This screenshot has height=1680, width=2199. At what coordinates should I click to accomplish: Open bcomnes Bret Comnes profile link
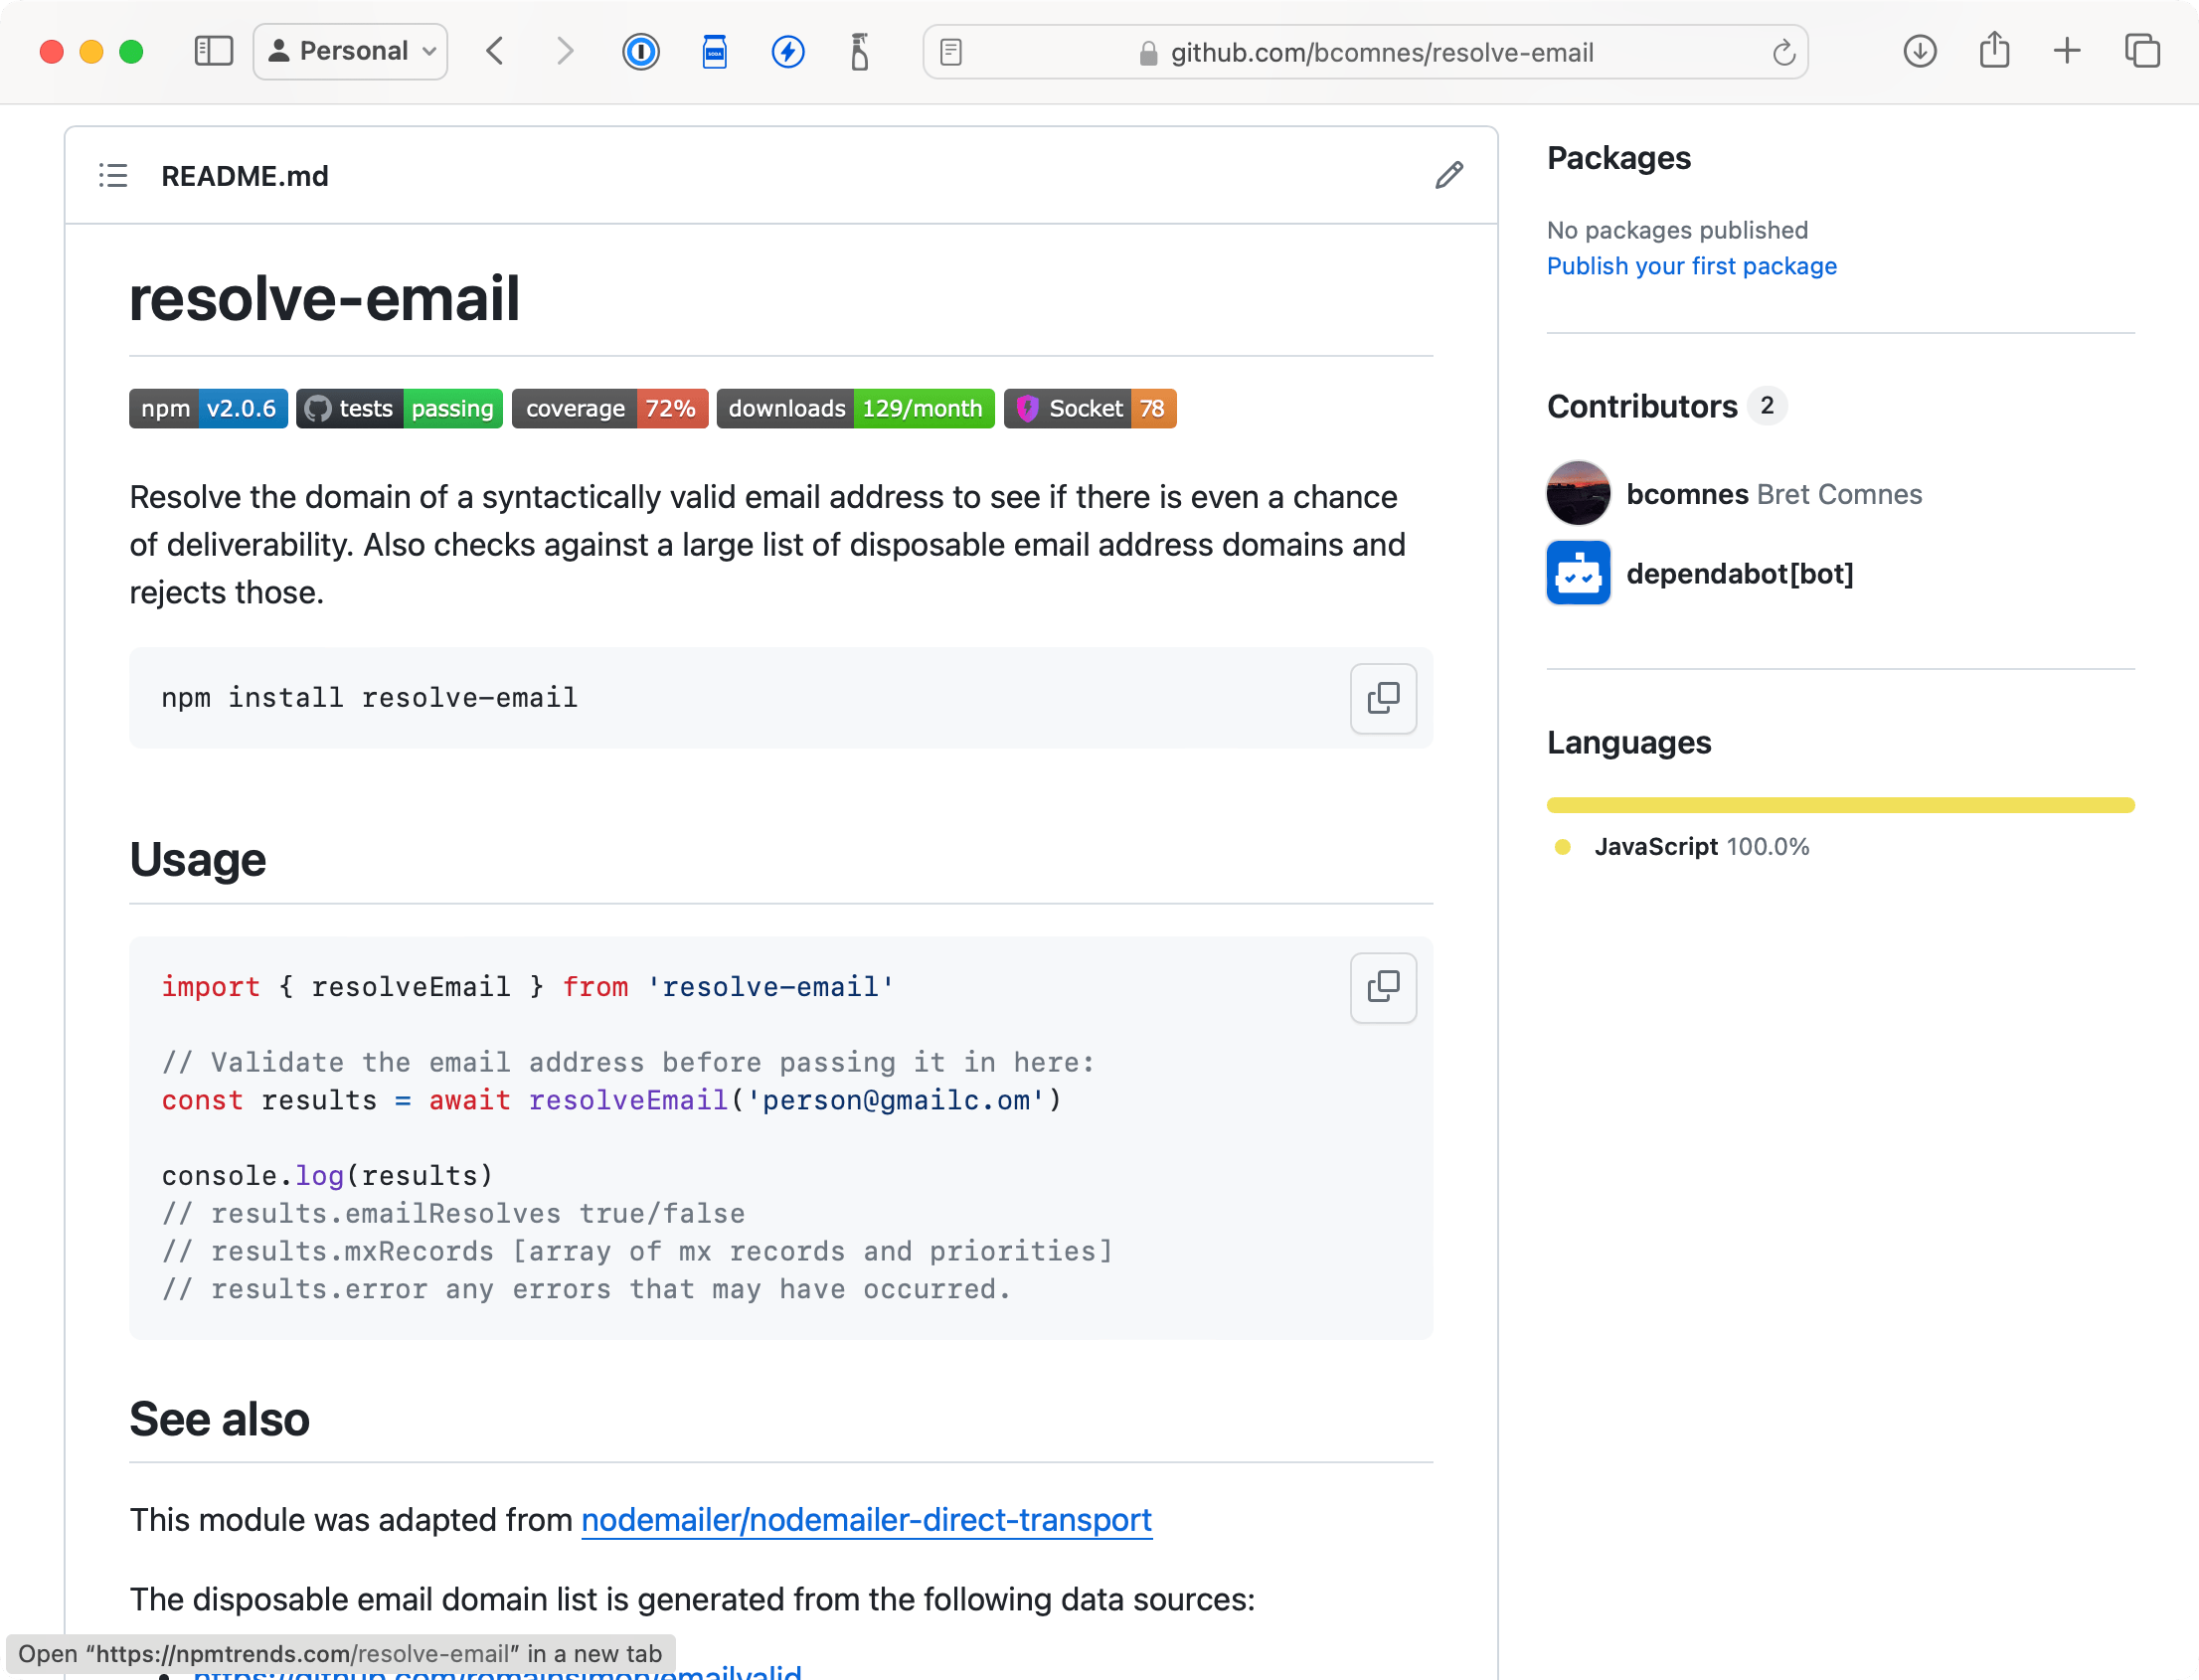click(1774, 494)
